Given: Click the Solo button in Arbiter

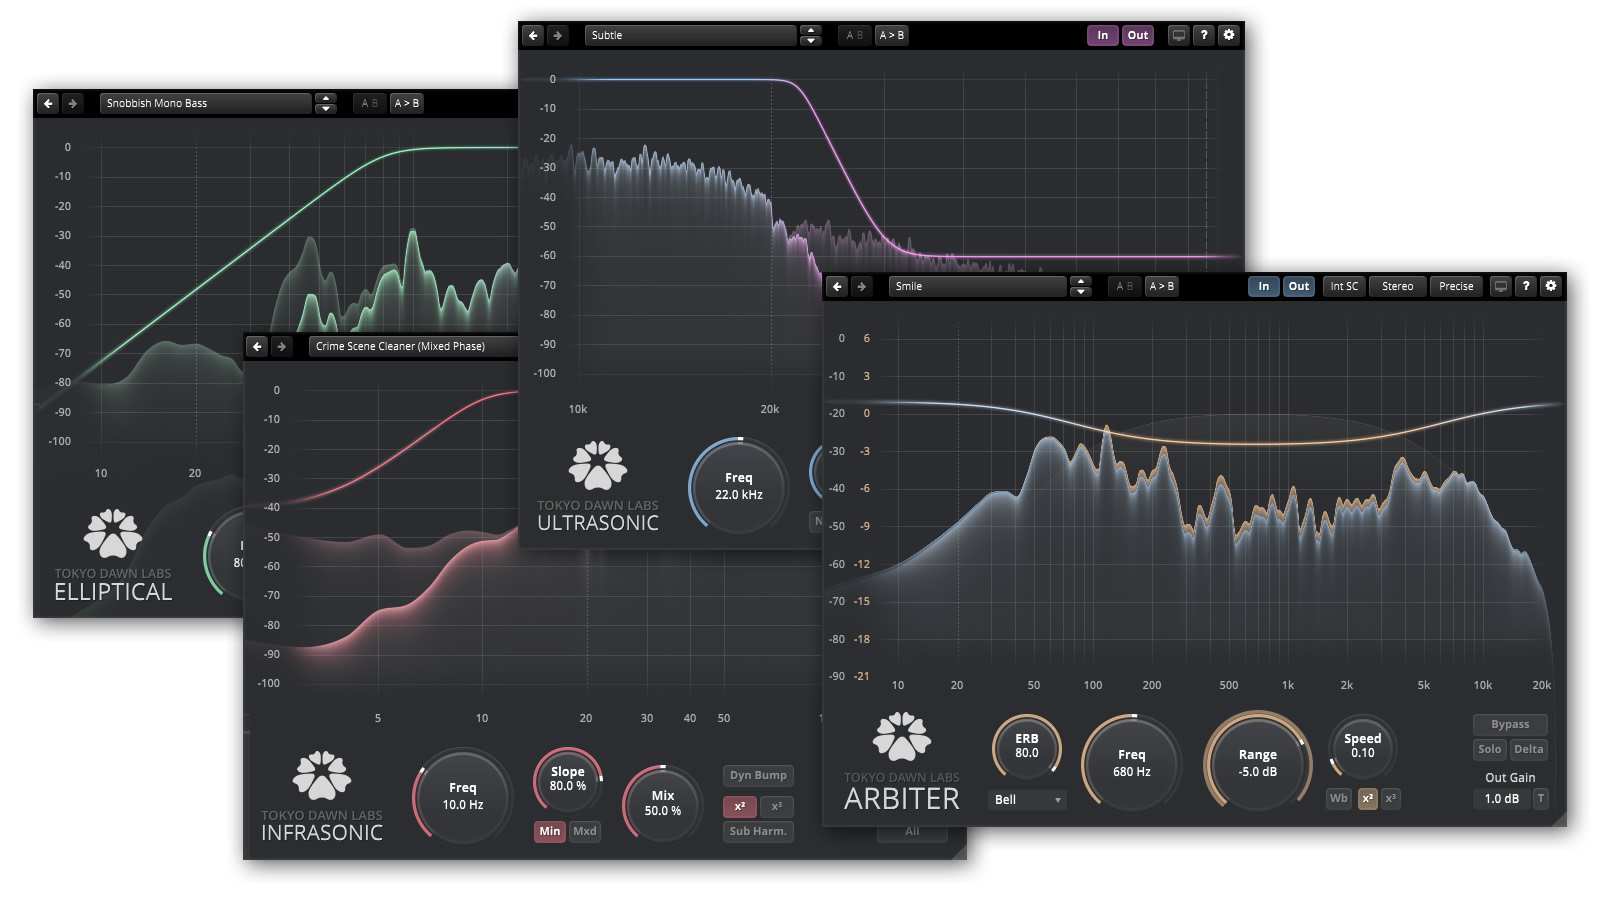Looking at the screenshot, I should point(1490,749).
